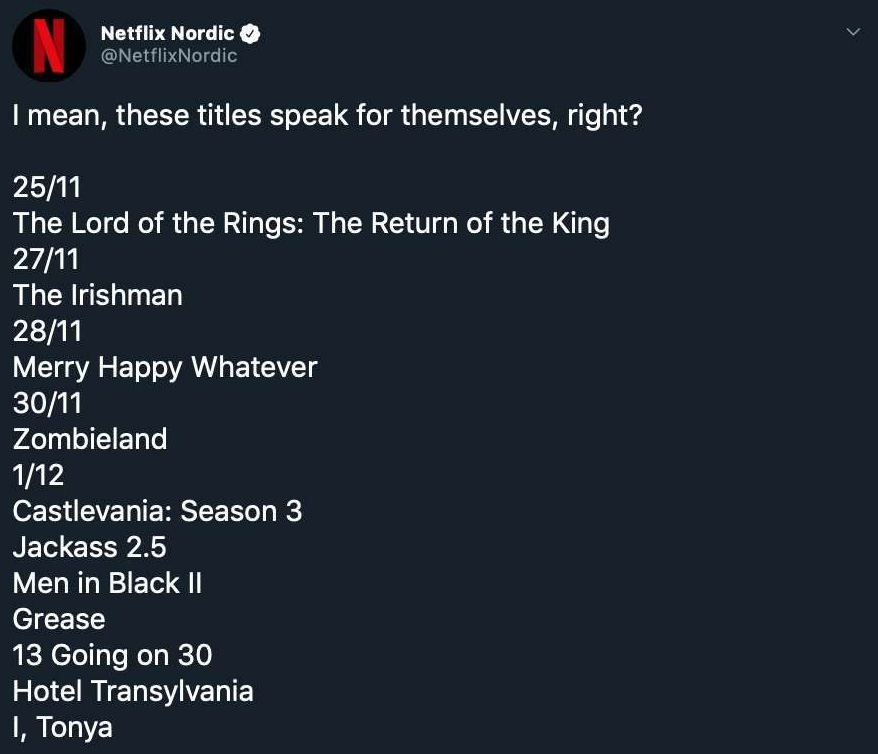Click the Grease title text

click(58, 619)
